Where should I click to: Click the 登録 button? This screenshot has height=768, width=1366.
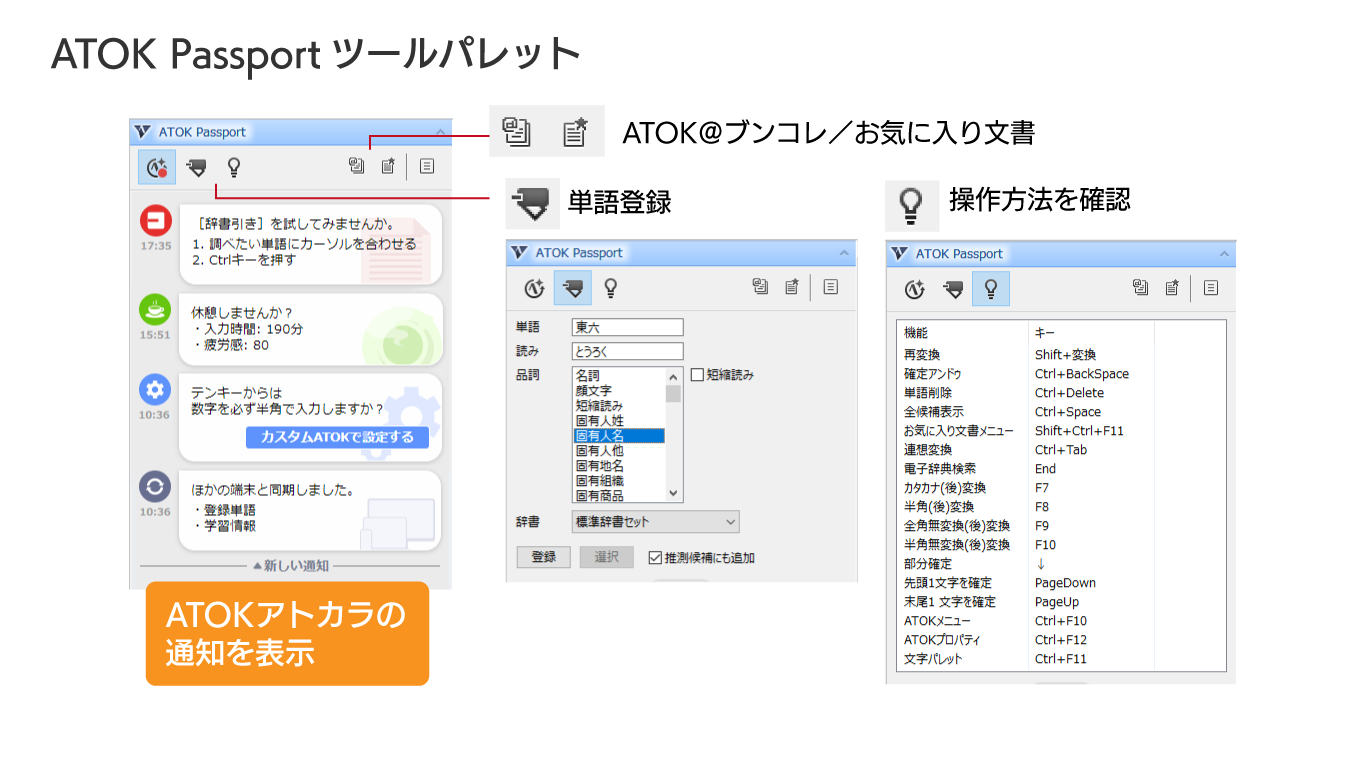tap(543, 557)
